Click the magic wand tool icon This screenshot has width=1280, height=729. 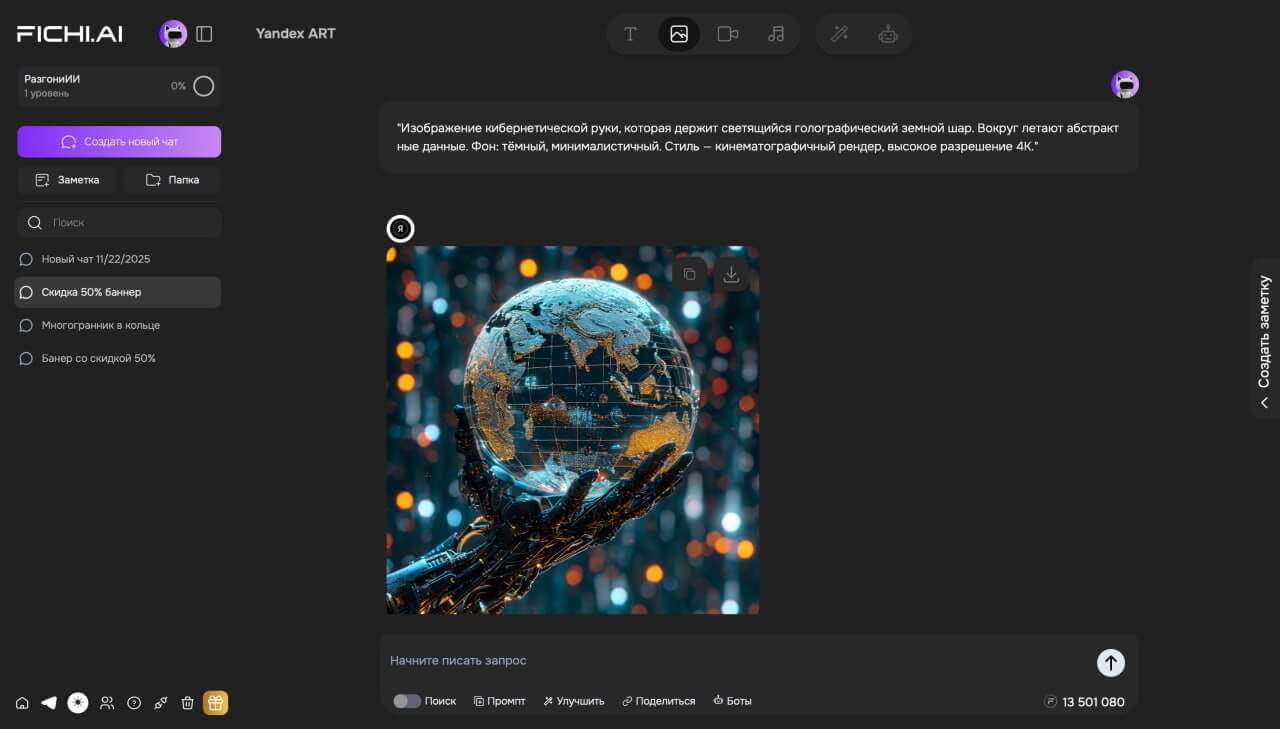coord(840,34)
